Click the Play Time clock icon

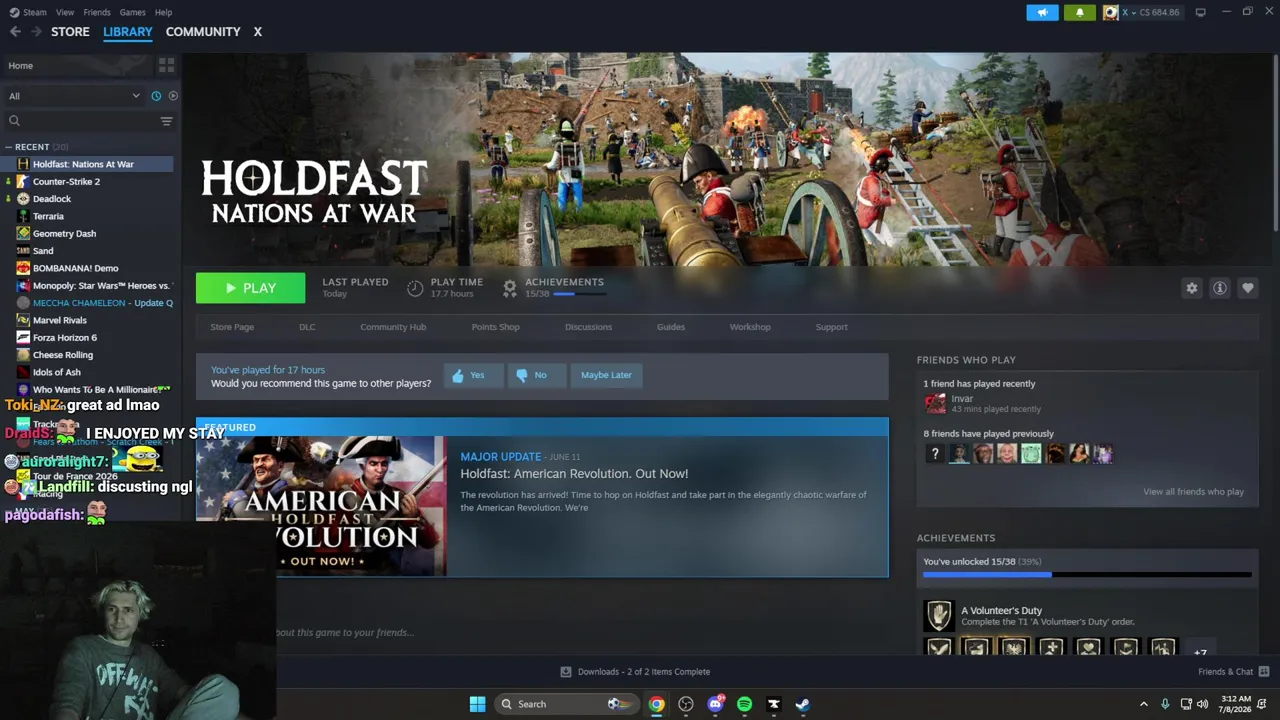(415, 288)
